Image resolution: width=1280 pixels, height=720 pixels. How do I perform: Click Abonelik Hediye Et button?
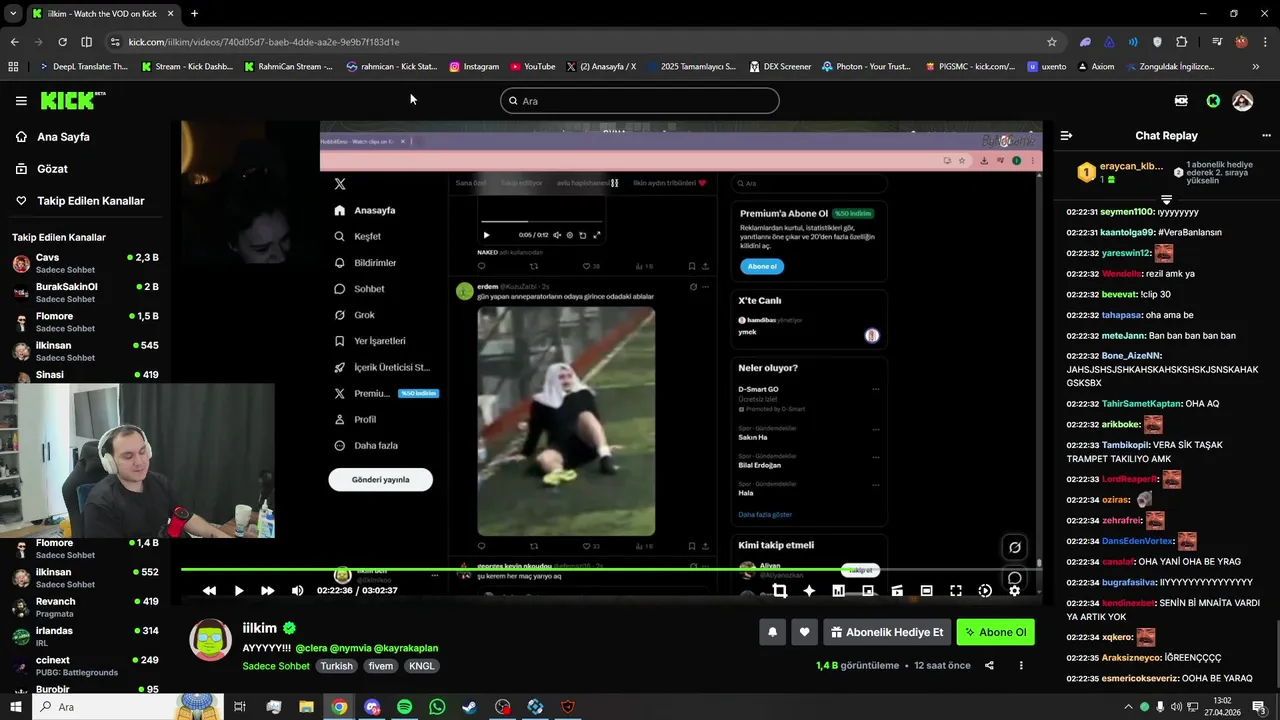pos(887,632)
